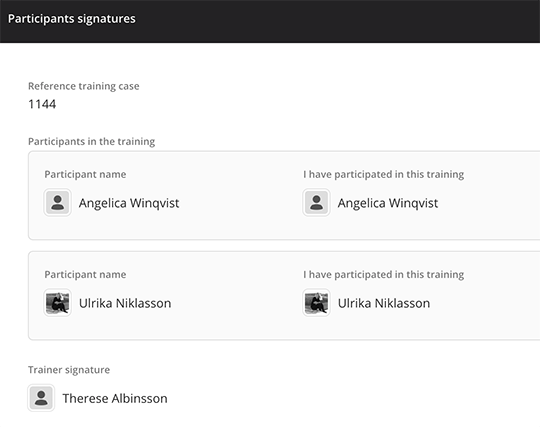Click first 'I have participated in this training' label
The height and width of the screenshot is (427, 540).
(x=384, y=174)
